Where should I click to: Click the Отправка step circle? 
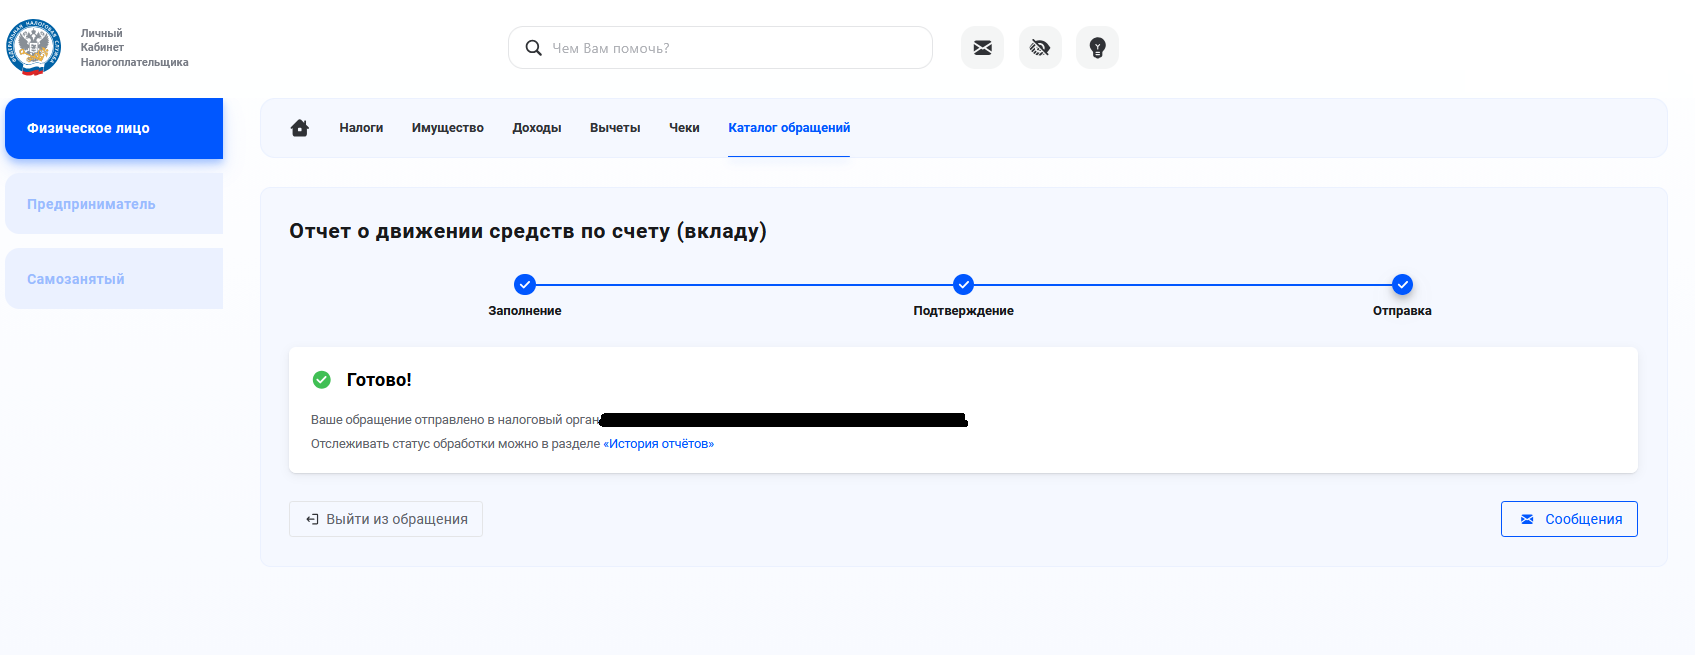[1402, 285]
